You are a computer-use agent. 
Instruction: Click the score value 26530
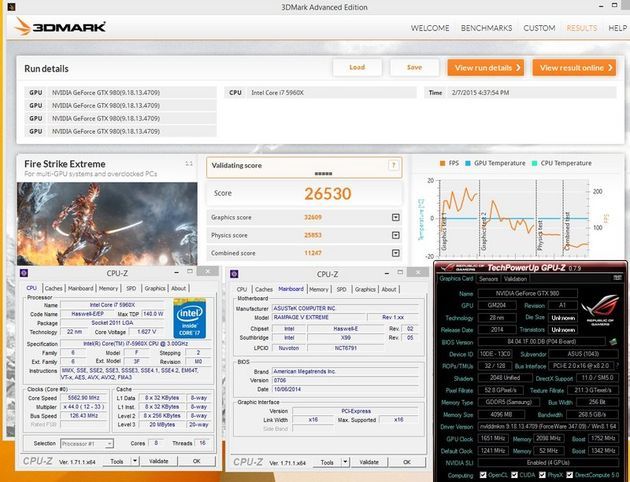point(327,194)
